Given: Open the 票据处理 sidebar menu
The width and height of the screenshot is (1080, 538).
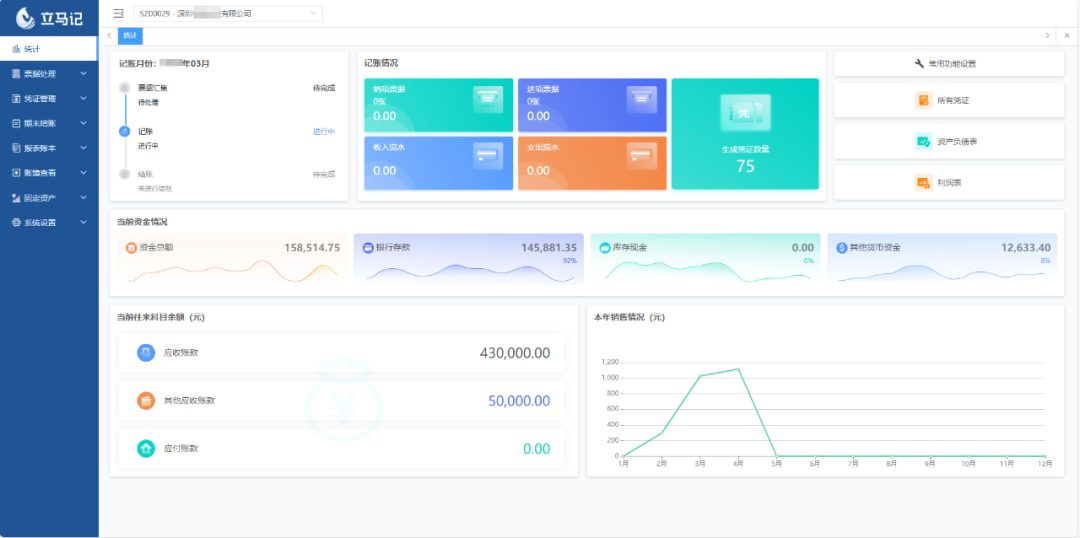Looking at the screenshot, I should pos(49,74).
